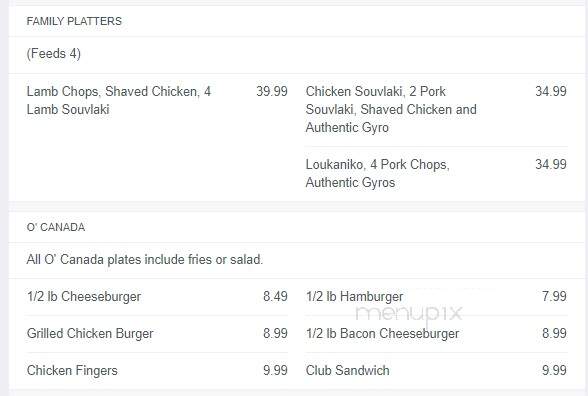Image resolution: width=588 pixels, height=396 pixels.
Task: Choose the Grilled Chicken Burger item
Action: [x=90, y=334]
